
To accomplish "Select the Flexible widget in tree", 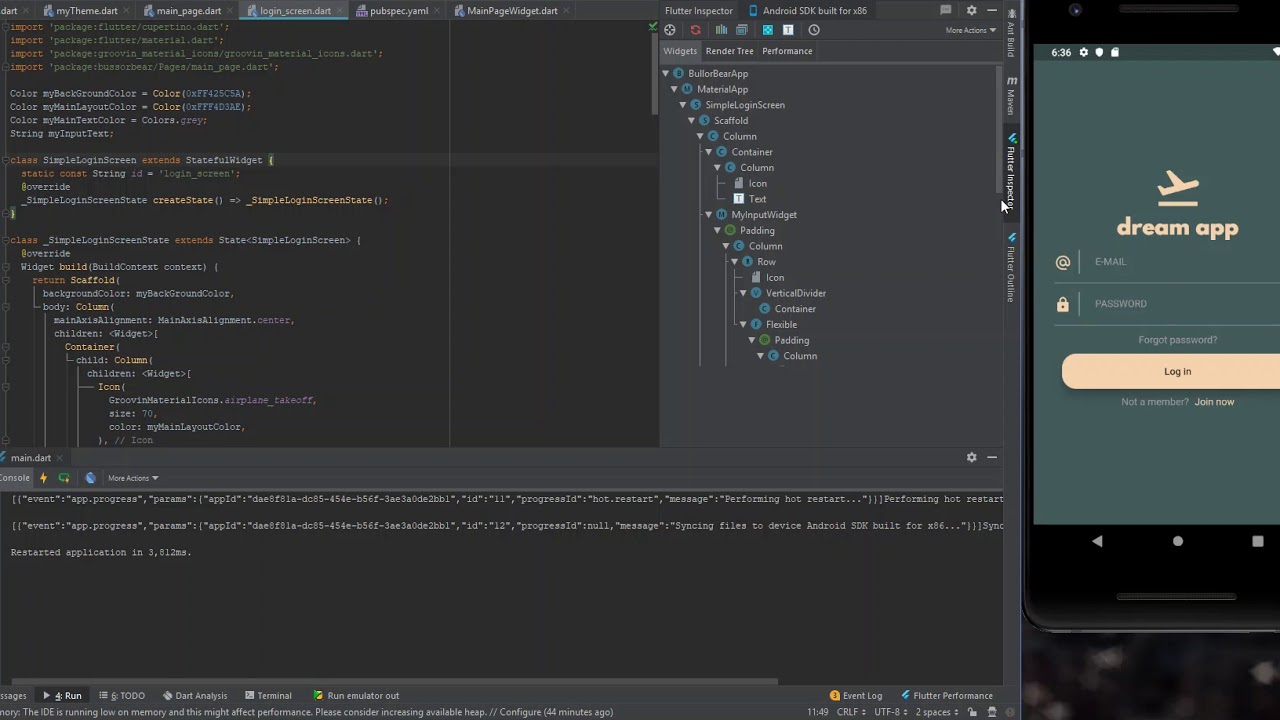I will [x=781, y=325].
